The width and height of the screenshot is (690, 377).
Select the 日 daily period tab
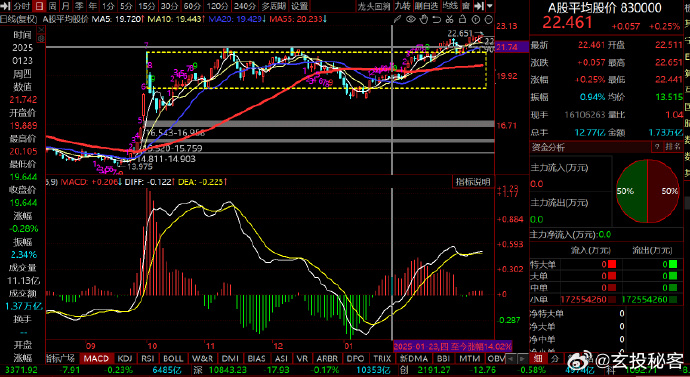[x=40, y=6]
